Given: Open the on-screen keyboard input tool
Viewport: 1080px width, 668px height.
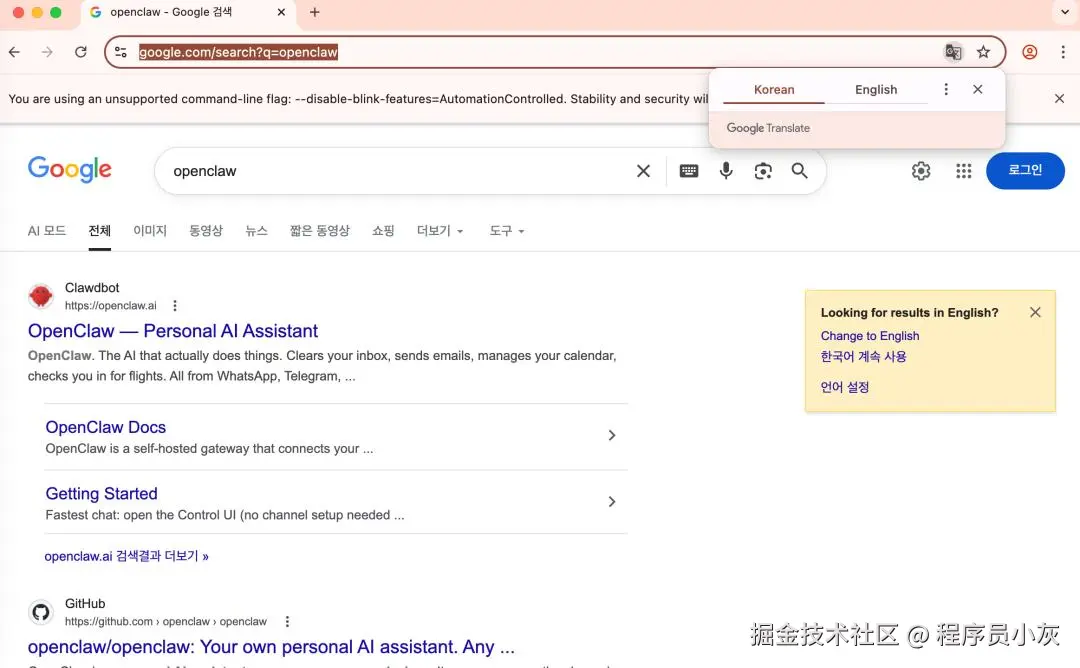Looking at the screenshot, I should click(689, 171).
